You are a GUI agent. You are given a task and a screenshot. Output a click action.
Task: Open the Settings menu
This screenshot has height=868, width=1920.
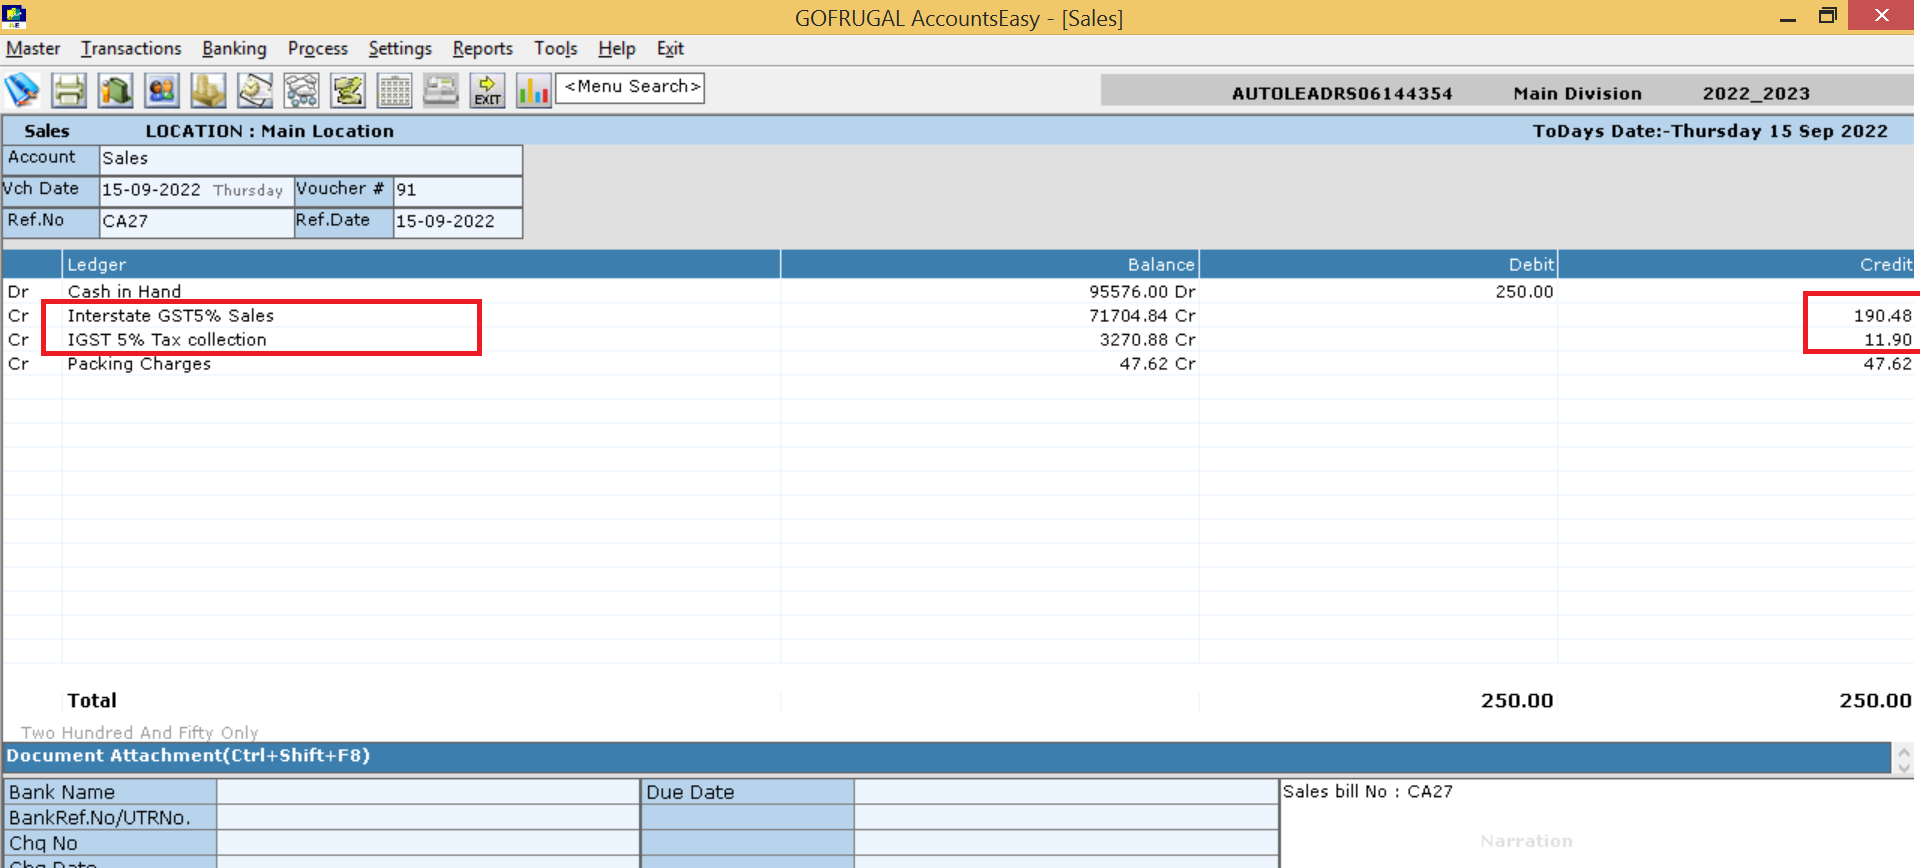400,48
